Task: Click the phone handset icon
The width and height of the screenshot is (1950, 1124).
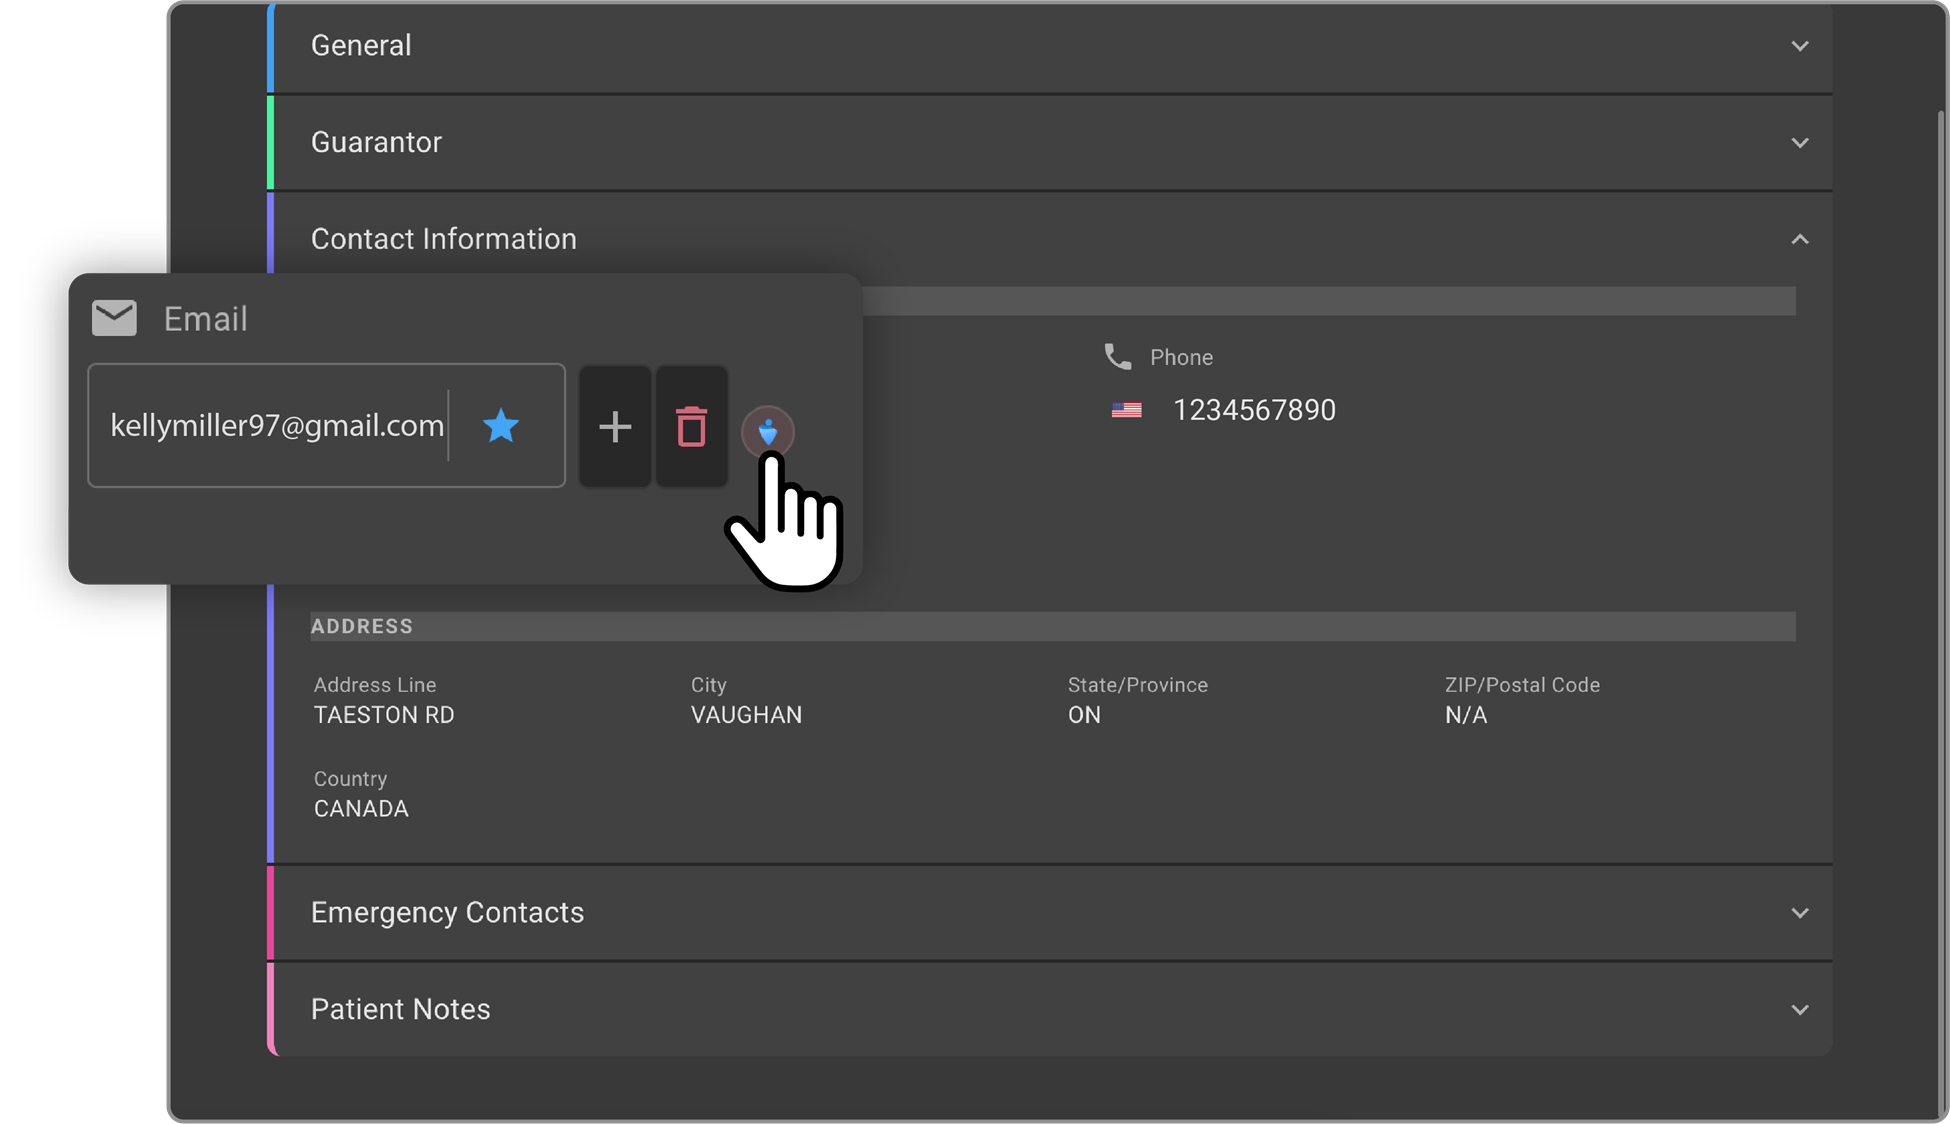Action: pyautogui.click(x=1117, y=357)
